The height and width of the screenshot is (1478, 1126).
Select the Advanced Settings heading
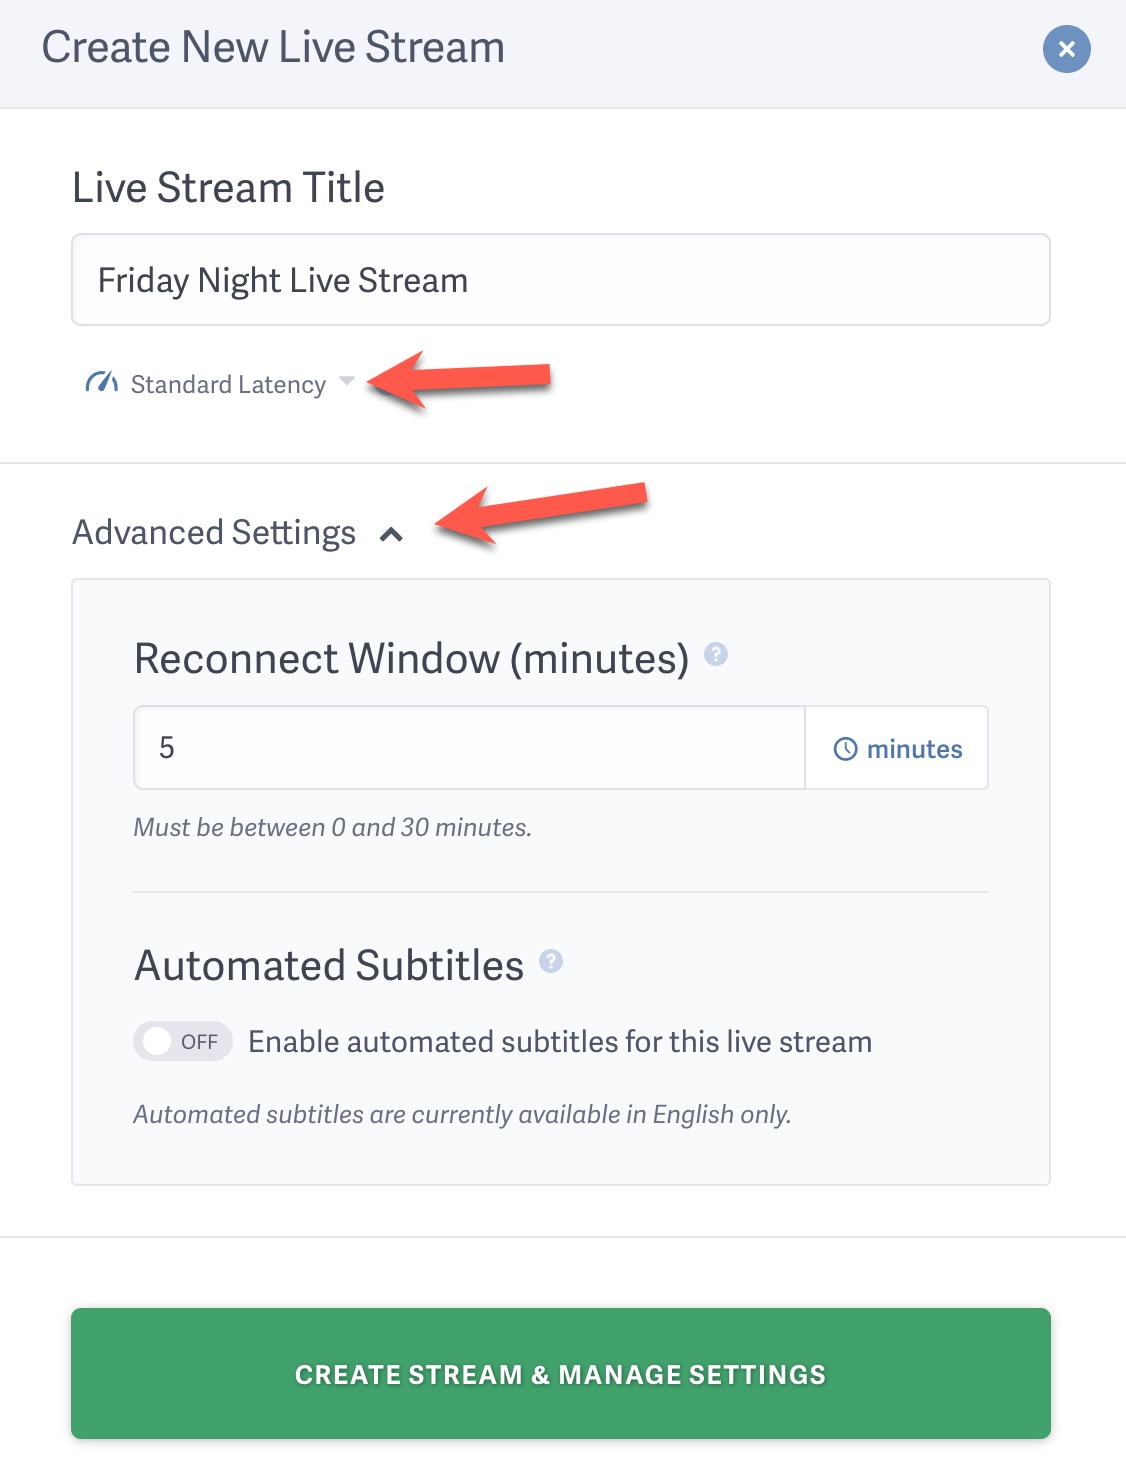212,531
